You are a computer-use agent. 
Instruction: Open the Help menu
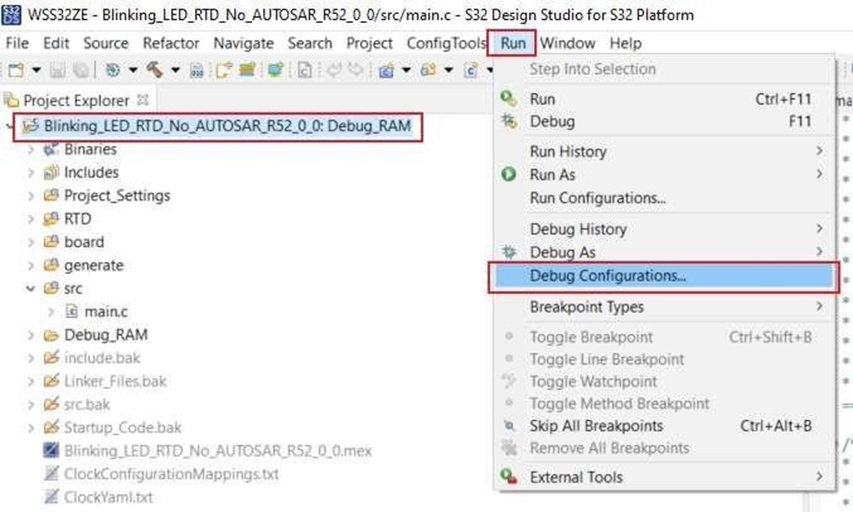tap(625, 43)
